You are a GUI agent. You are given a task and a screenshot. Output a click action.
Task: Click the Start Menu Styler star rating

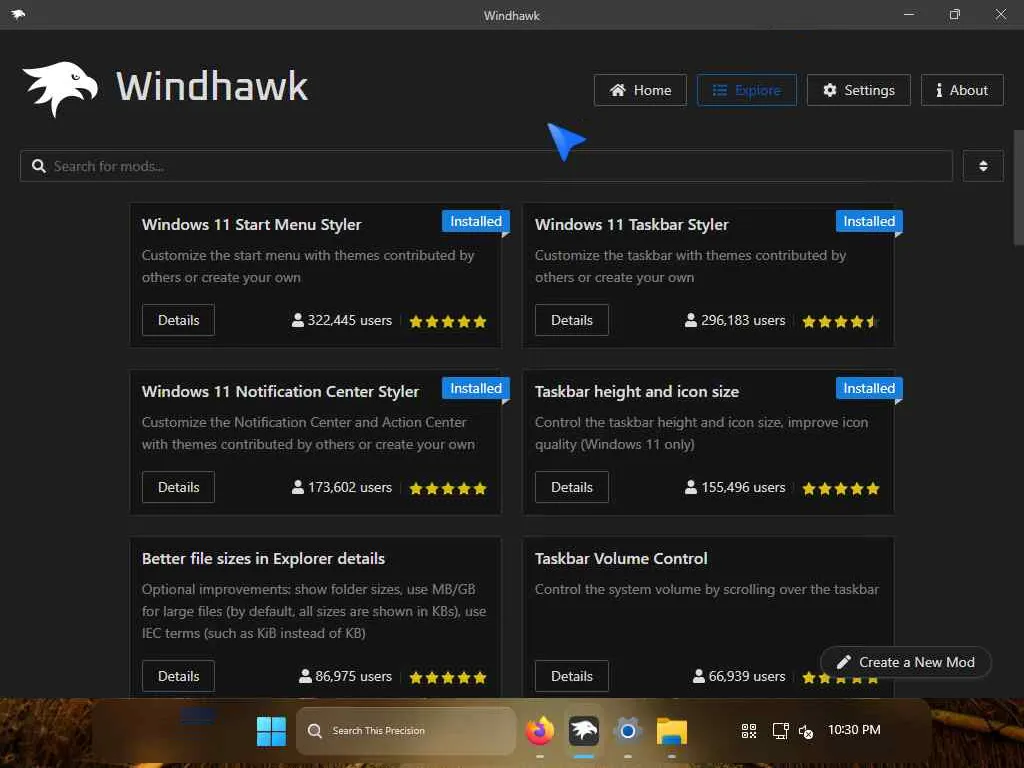[448, 321]
